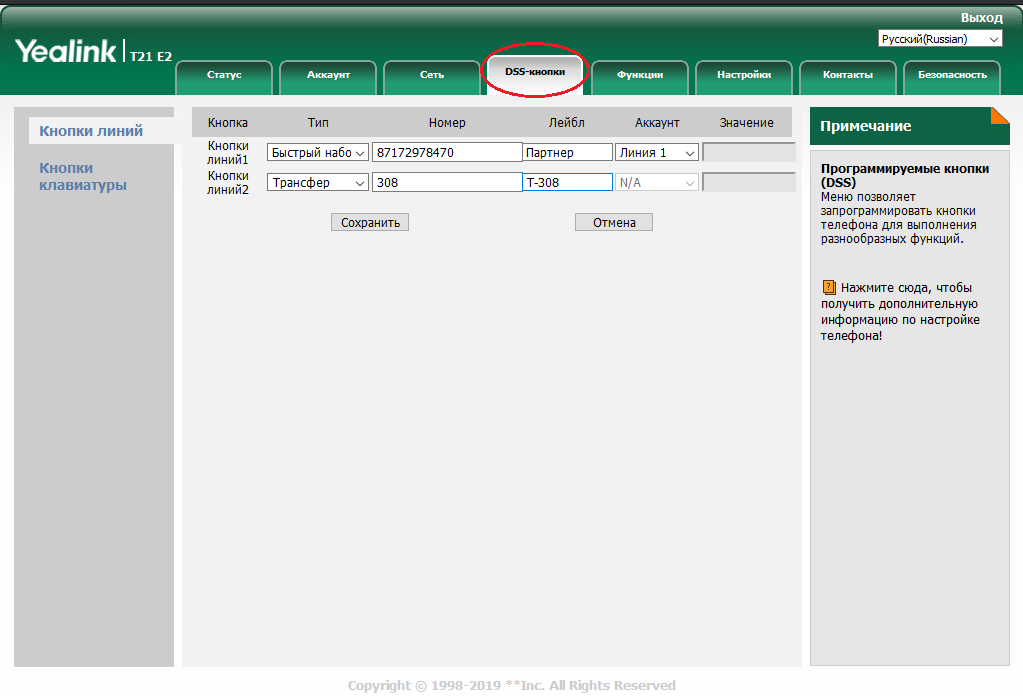Click the number field containing 87172978470

coord(446,153)
